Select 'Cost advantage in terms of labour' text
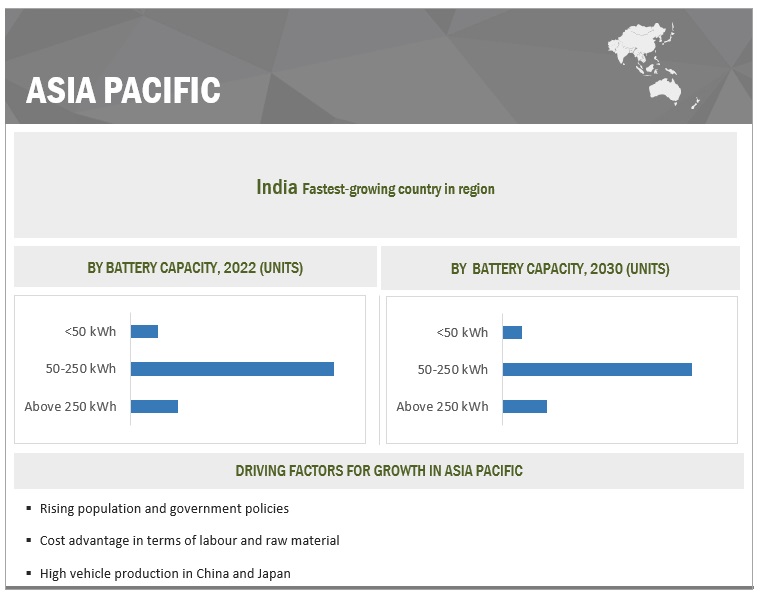Image resolution: width=763 pixels, height=594 pixels. click(x=189, y=541)
